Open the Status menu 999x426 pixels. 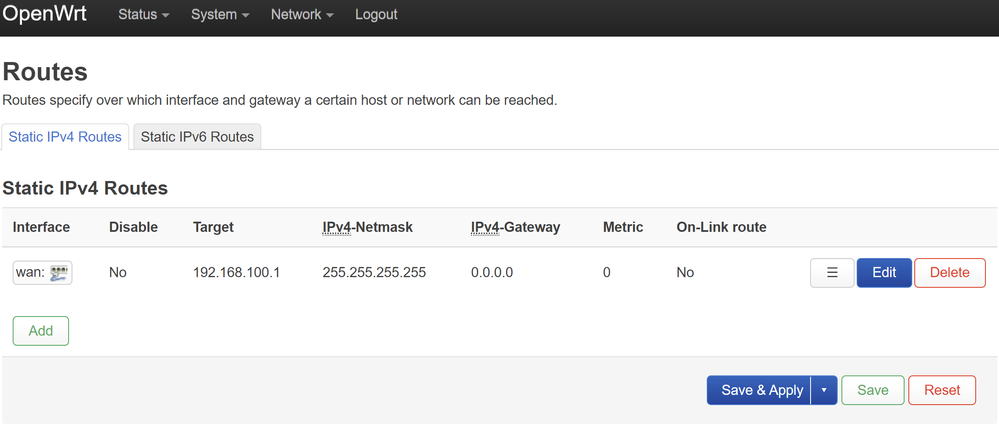tap(143, 15)
